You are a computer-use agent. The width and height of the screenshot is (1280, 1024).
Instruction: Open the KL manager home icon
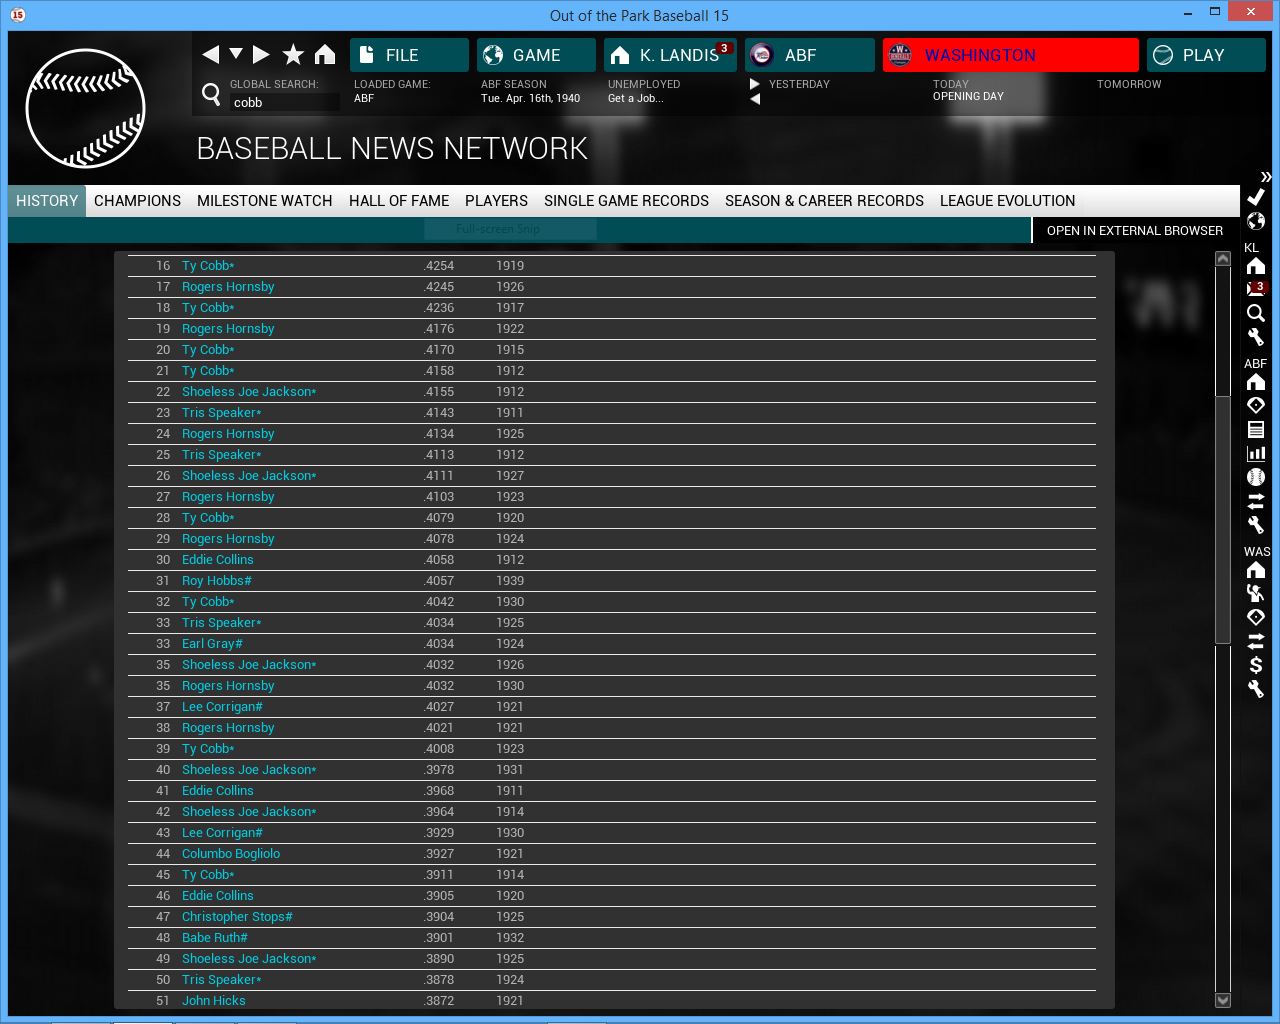coord(1256,266)
